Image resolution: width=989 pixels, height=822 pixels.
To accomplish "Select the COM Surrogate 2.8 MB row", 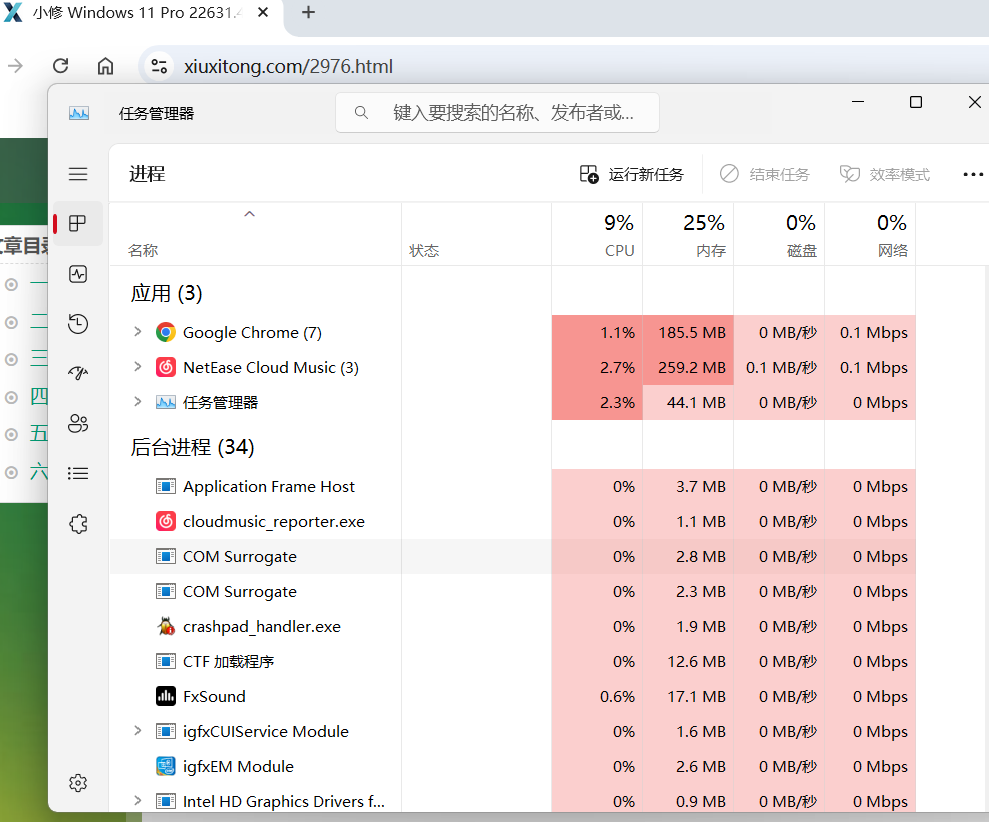I will (513, 556).
